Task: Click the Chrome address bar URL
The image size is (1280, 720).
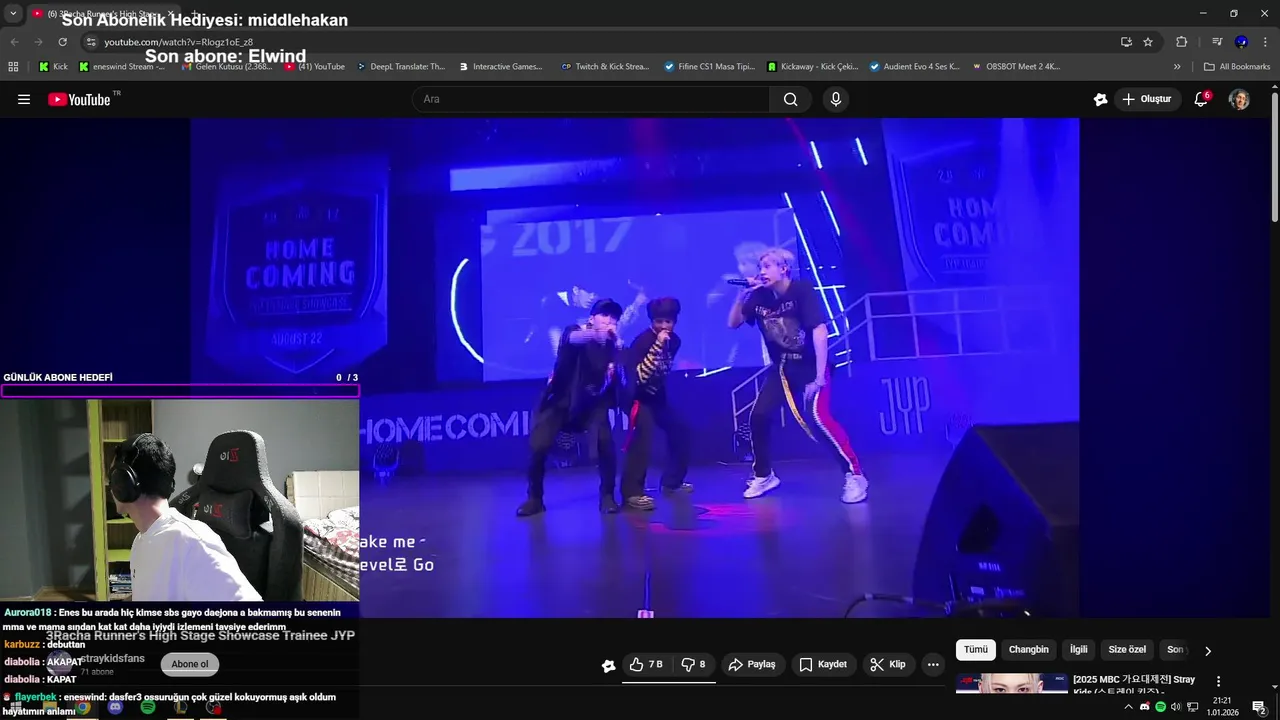Action: (x=179, y=42)
